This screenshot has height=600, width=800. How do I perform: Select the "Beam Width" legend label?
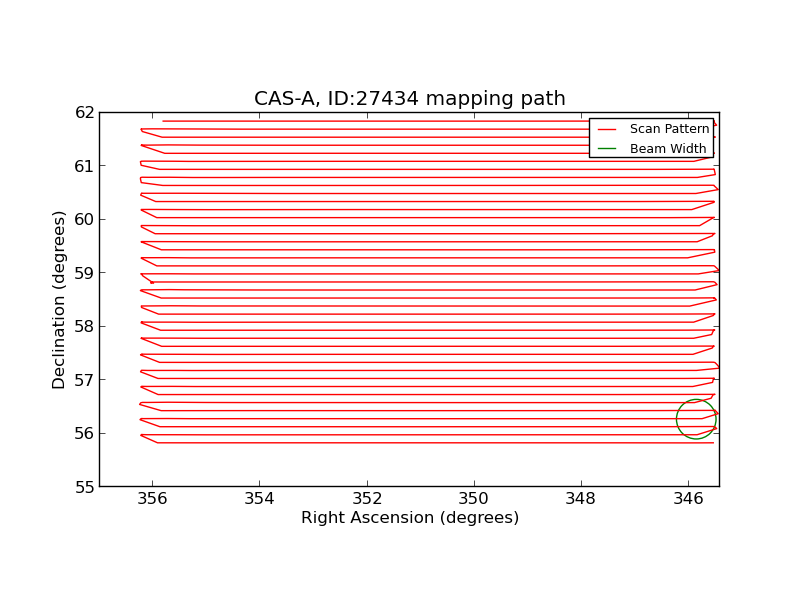(668, 148)
